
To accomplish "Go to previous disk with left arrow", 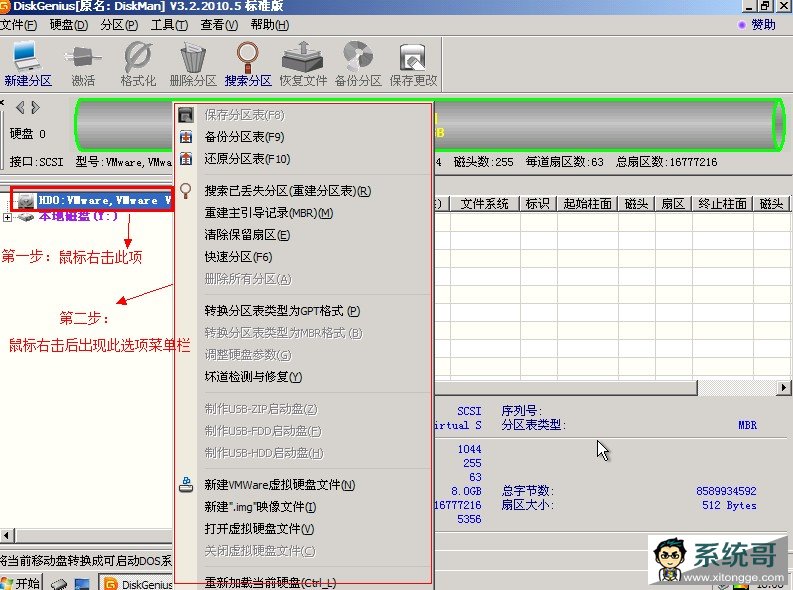I will [20, 108].
